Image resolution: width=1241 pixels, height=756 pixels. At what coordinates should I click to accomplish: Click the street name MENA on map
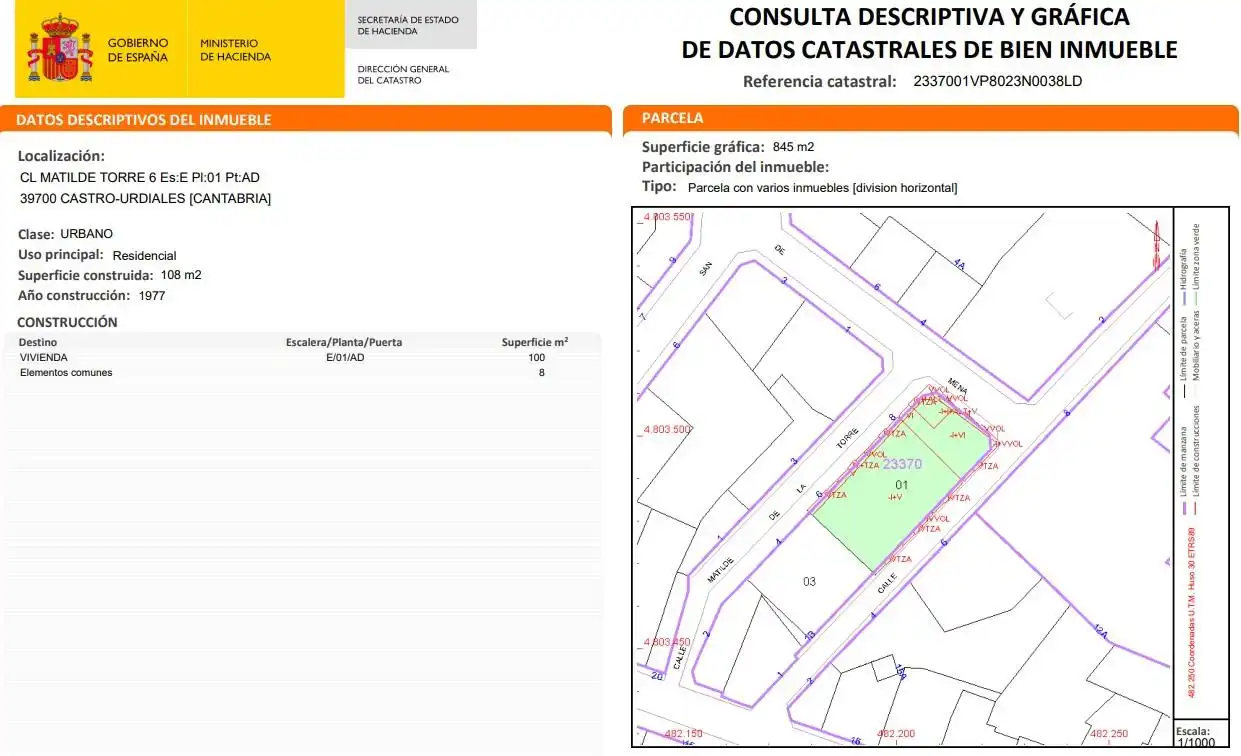click(x=958, y=388)
